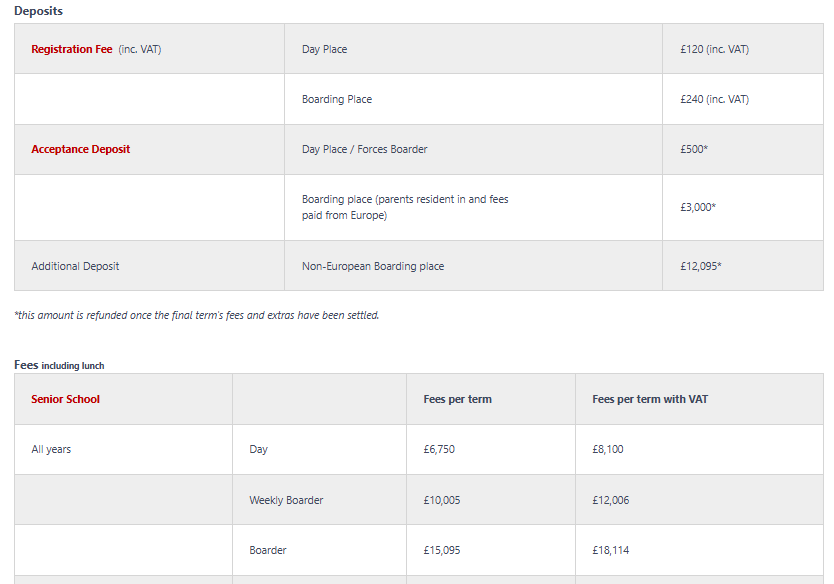Select the £120 (inc. VAT) amount
The width and height of the screenshot is (834, 584).
(x=714, y=49)
